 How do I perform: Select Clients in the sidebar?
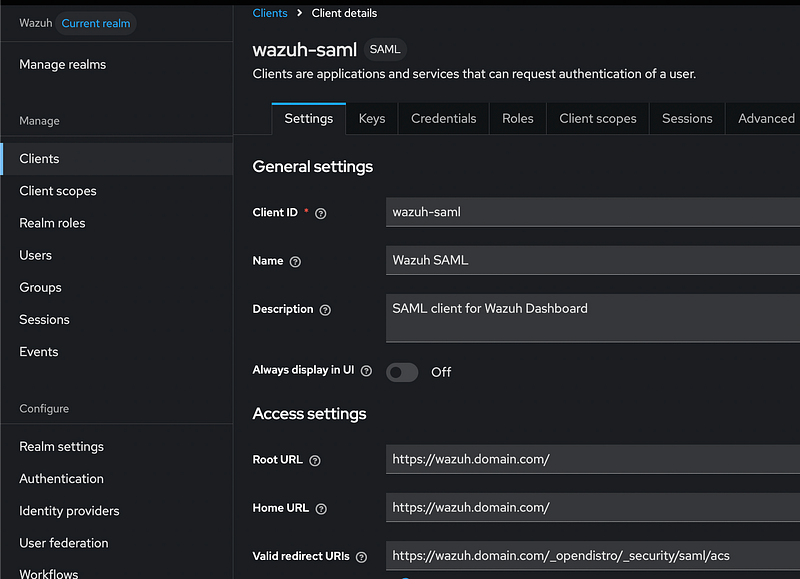tap(116, 159)
